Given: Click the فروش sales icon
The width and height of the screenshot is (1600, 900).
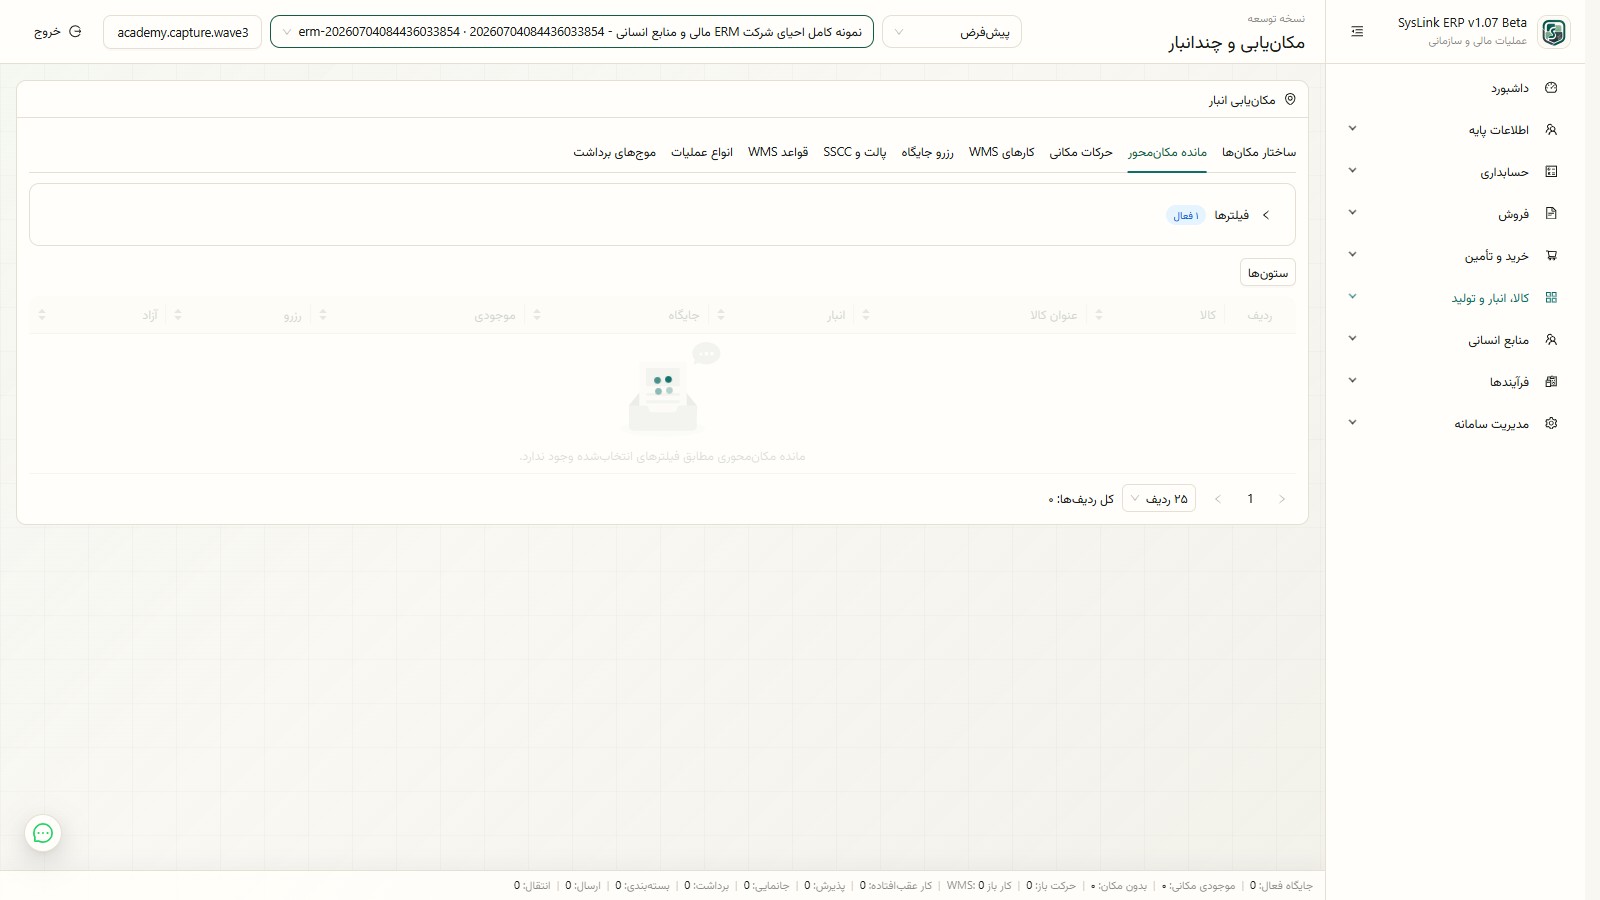Looking at the screenshot, I should [x=1551, y=214].
